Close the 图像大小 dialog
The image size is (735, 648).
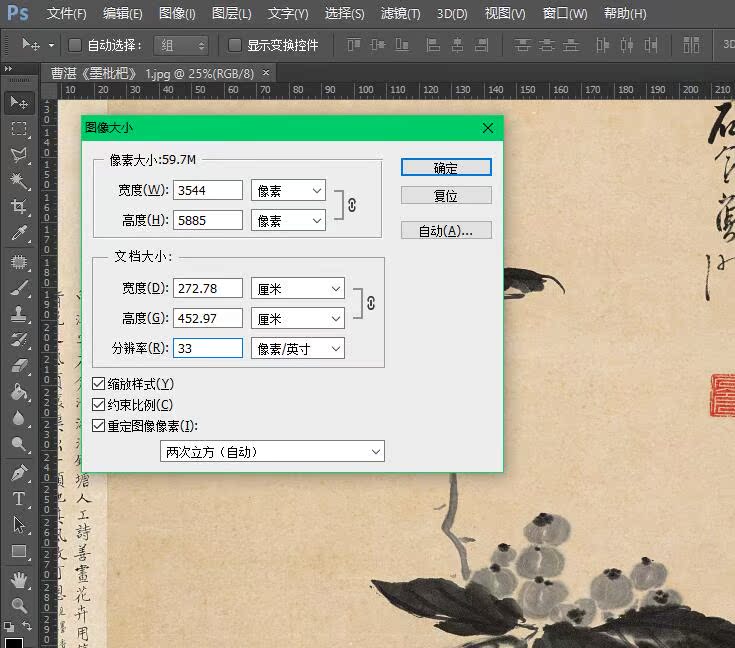[x=488, y=128]
